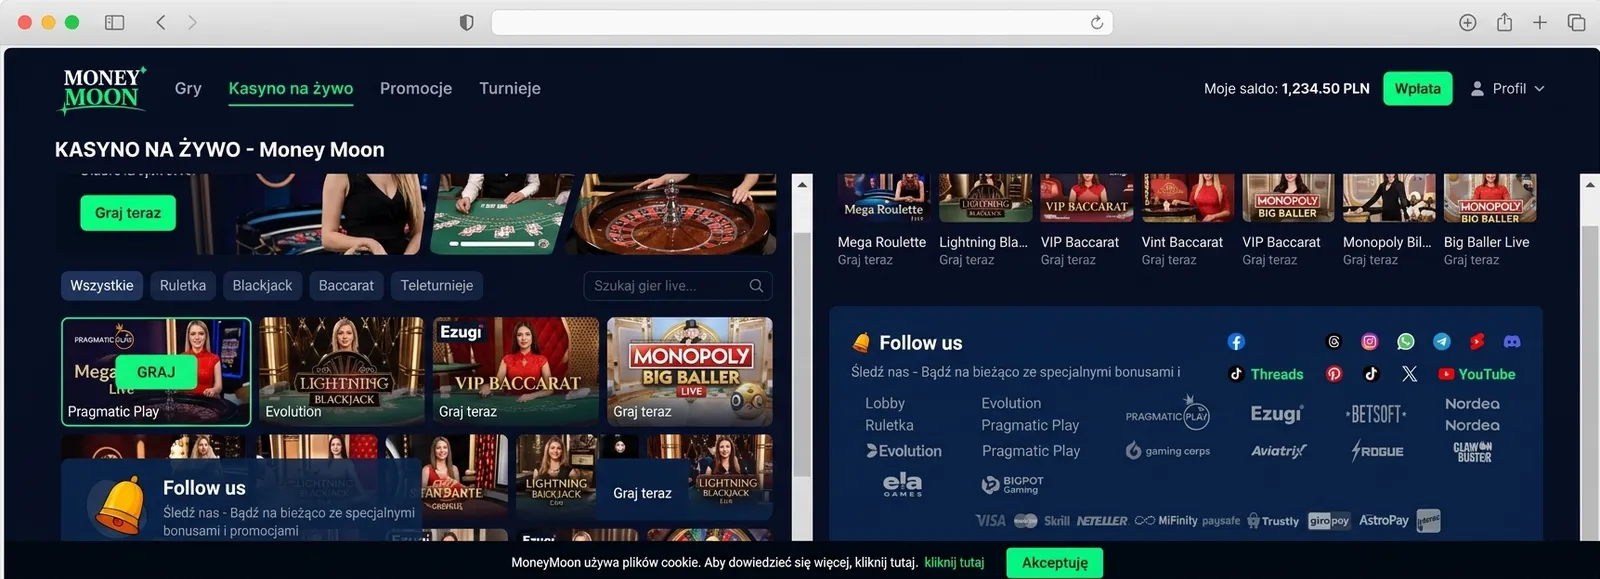1600x579 pixels.
Task: Click the Ezugi provider logo
Action: click(1277, 414)
